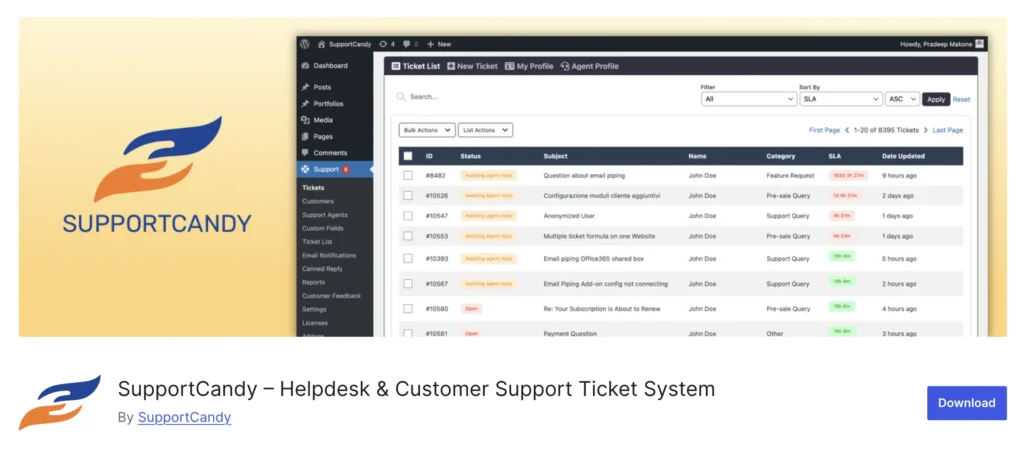Open Support Agents submenu item
The image size is (1024, 453).
click(x=325, y=215)
